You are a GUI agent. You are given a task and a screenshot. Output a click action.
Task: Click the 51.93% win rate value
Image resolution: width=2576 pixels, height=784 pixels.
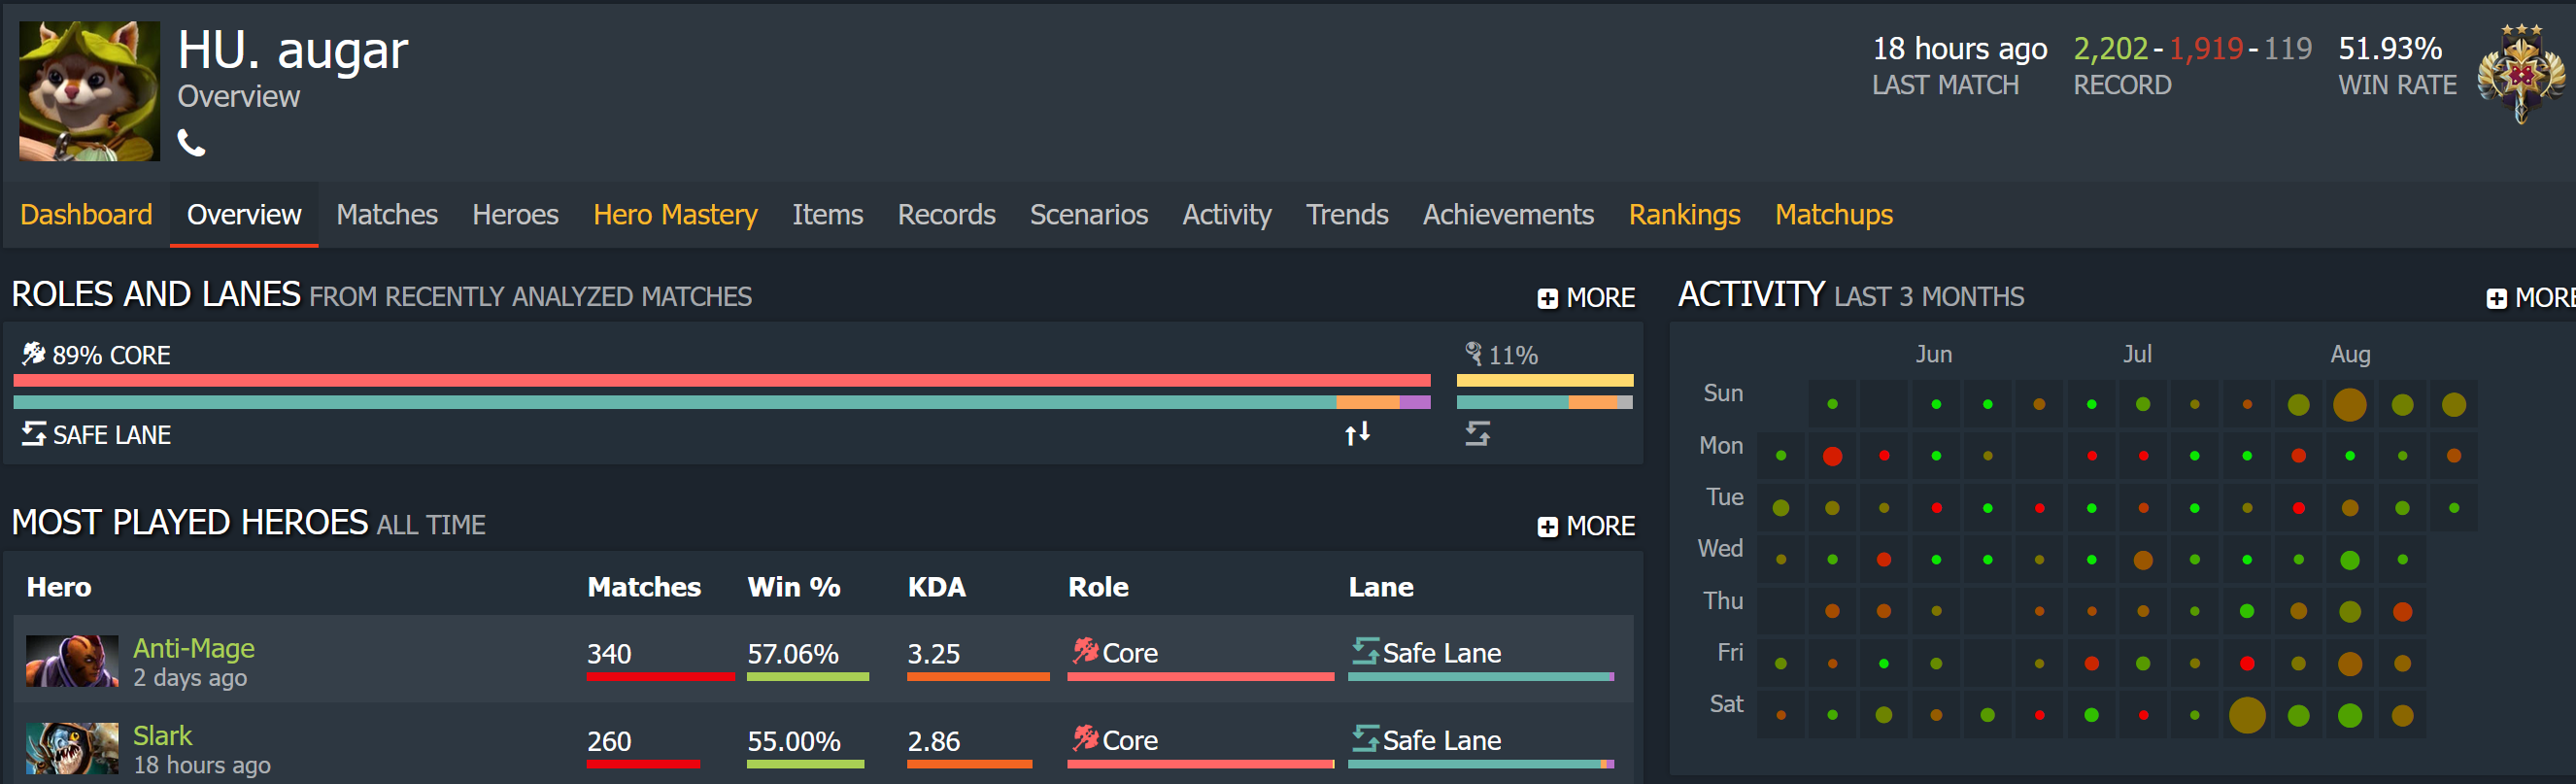pyautogui.click(x=2389, y=48)
